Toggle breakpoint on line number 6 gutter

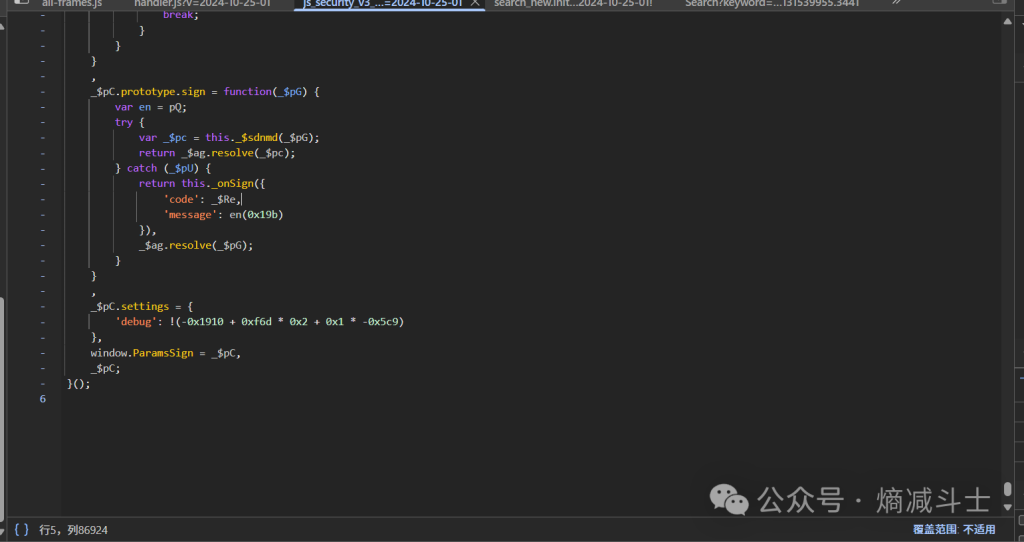(x=42, y=399)
